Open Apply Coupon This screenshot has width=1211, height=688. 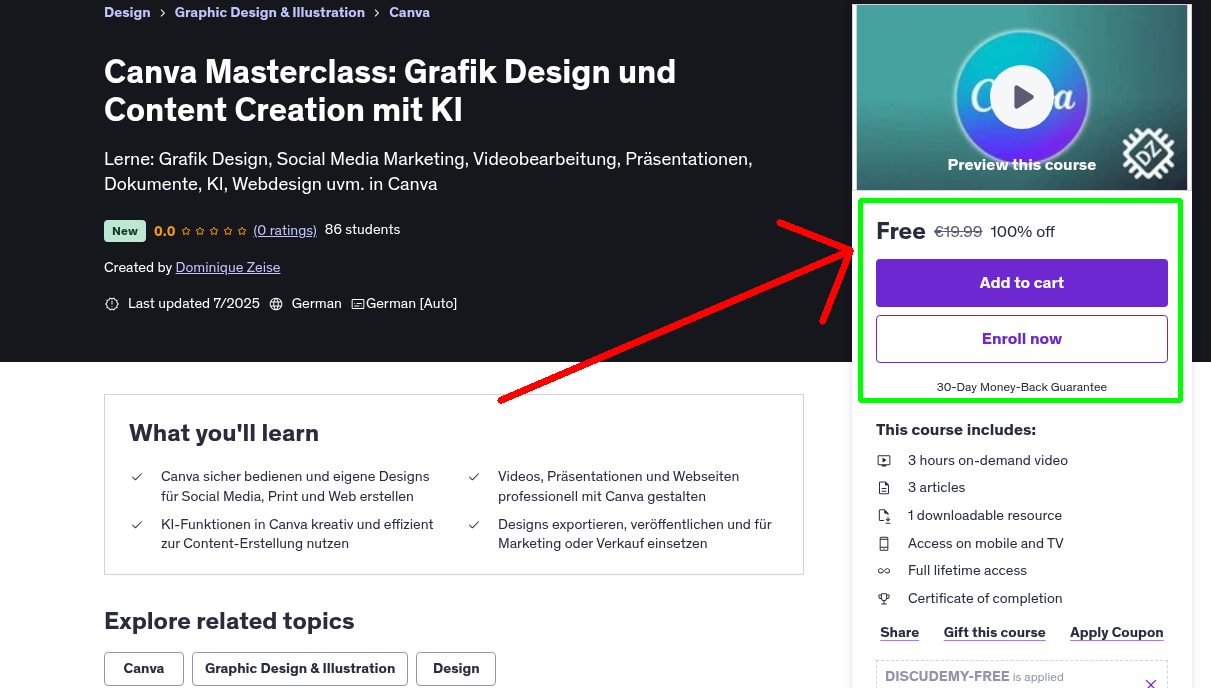pos(1116,632)
